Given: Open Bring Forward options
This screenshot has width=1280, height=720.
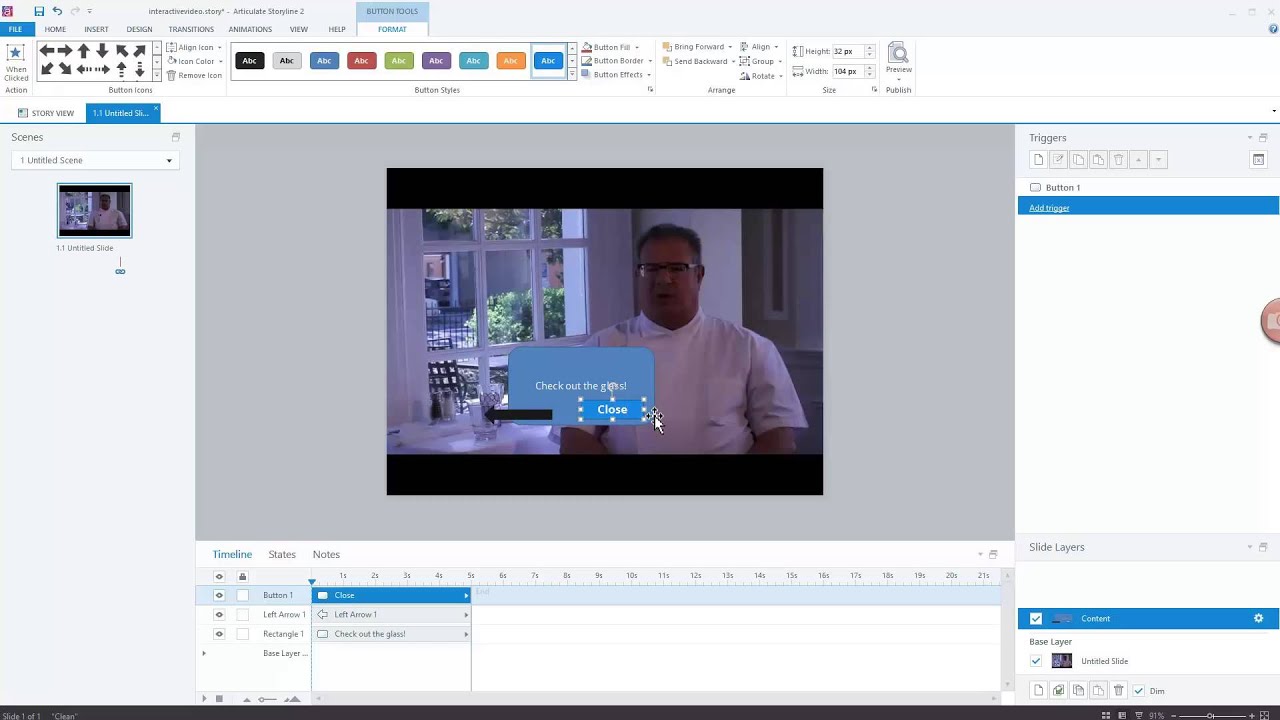Looking at the screenshot, I should [x=697, y=47].
